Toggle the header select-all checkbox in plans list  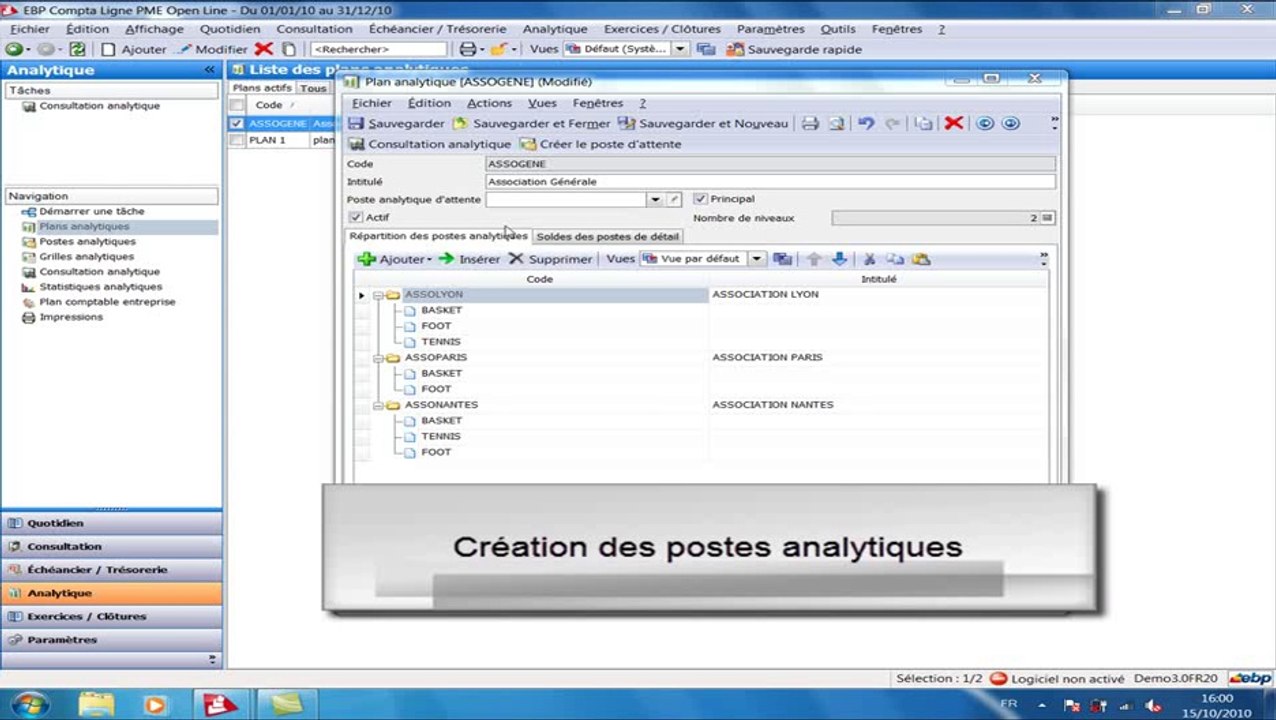click(236, 105)
